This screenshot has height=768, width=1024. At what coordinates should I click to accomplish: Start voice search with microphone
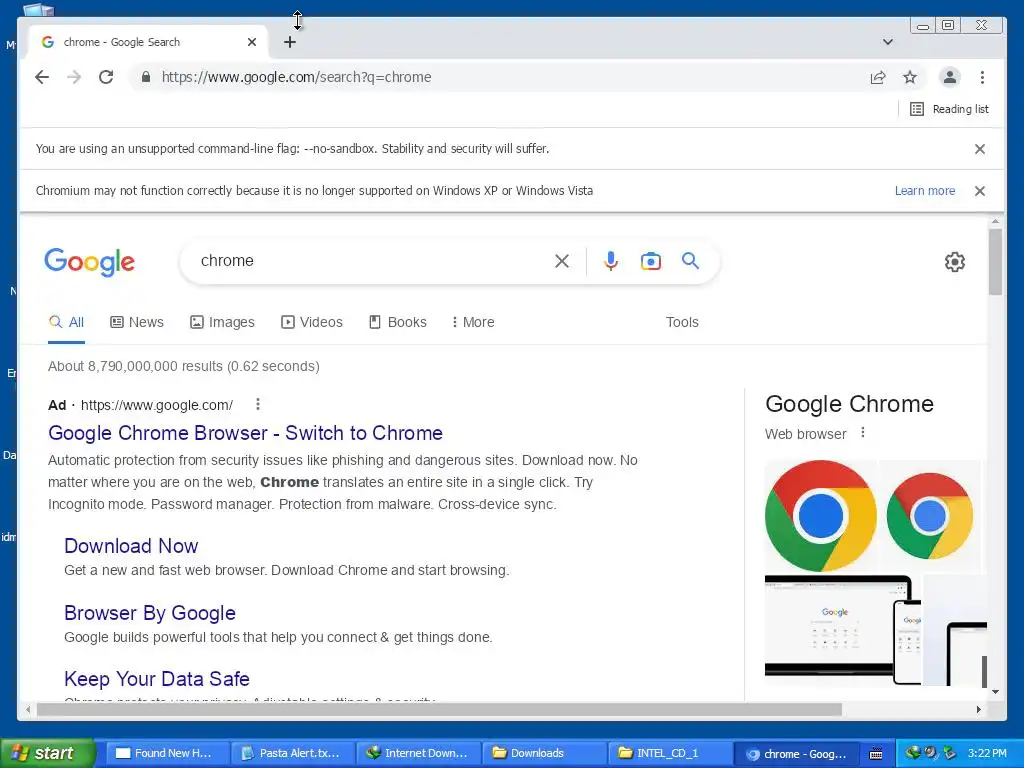(611, 261)
